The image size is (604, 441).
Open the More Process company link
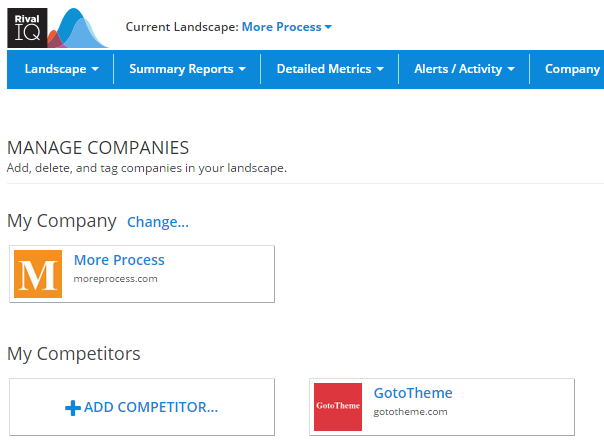tap(119, 260)
